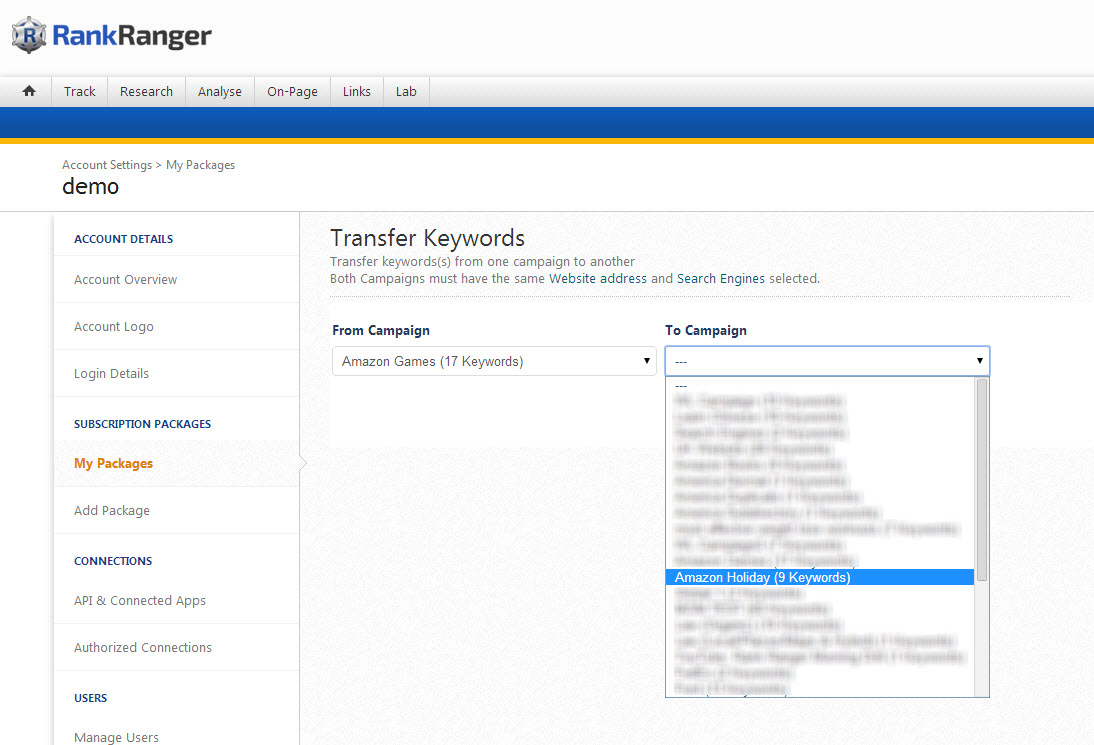1094x745 pixels.
Task: Open the Track menu
Action: (x=80, y=91)
